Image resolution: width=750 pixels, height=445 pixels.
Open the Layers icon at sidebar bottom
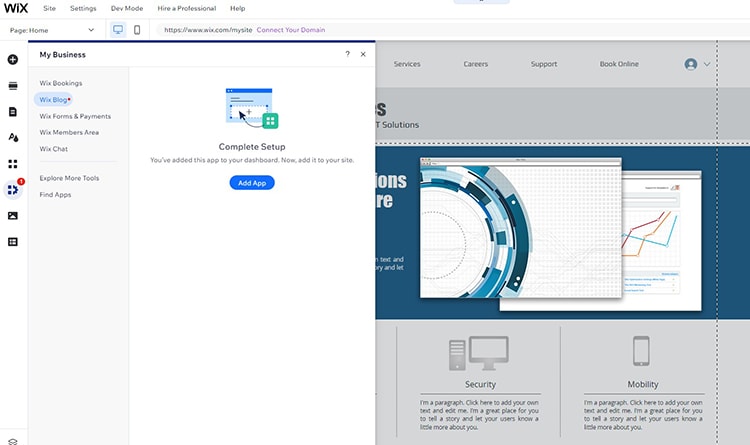click(13, 441)
